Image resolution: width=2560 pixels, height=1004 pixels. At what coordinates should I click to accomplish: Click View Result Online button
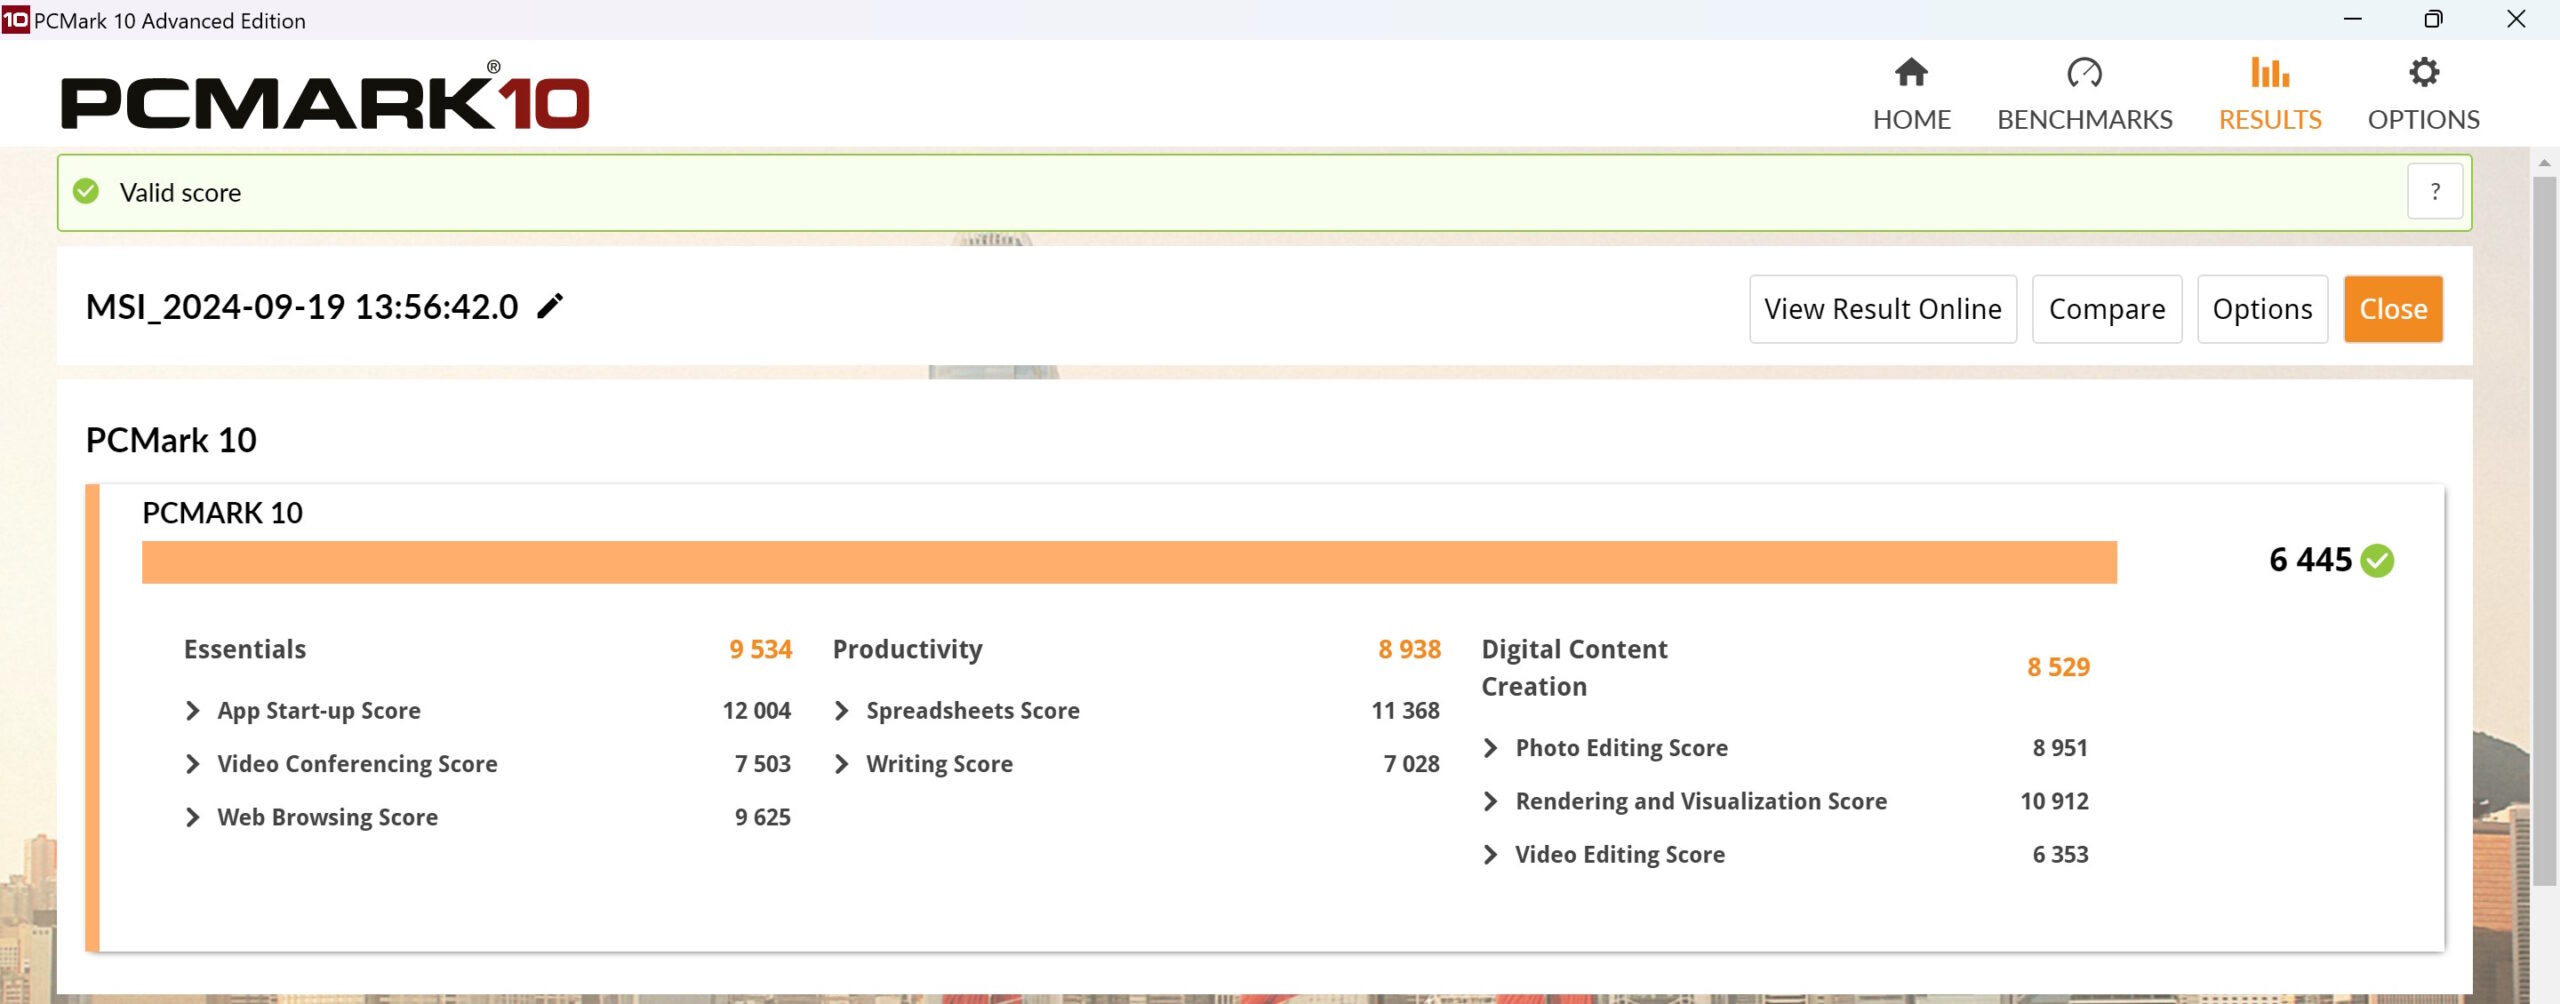(1882, 309)
